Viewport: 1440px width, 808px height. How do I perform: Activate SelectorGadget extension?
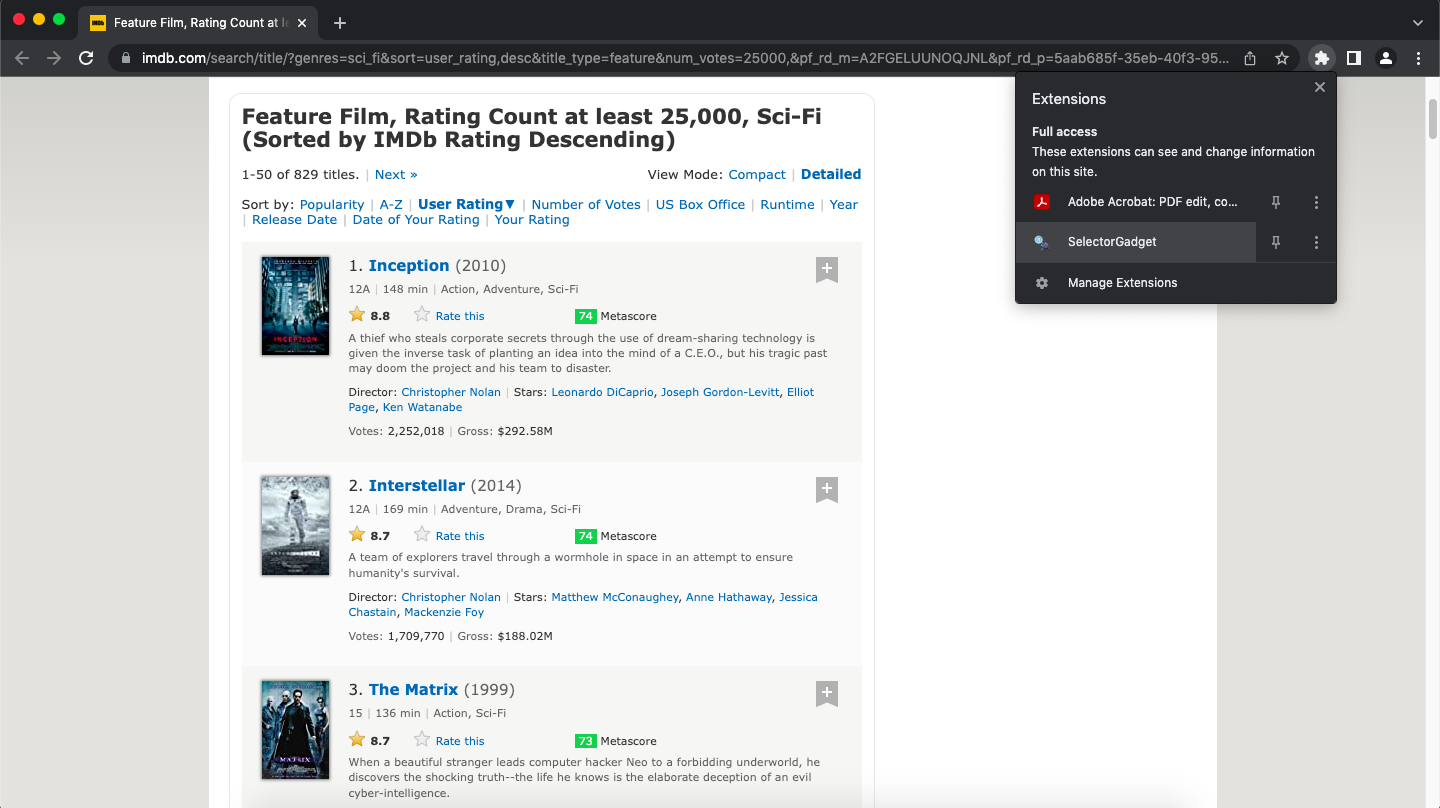click(1136, 242)
